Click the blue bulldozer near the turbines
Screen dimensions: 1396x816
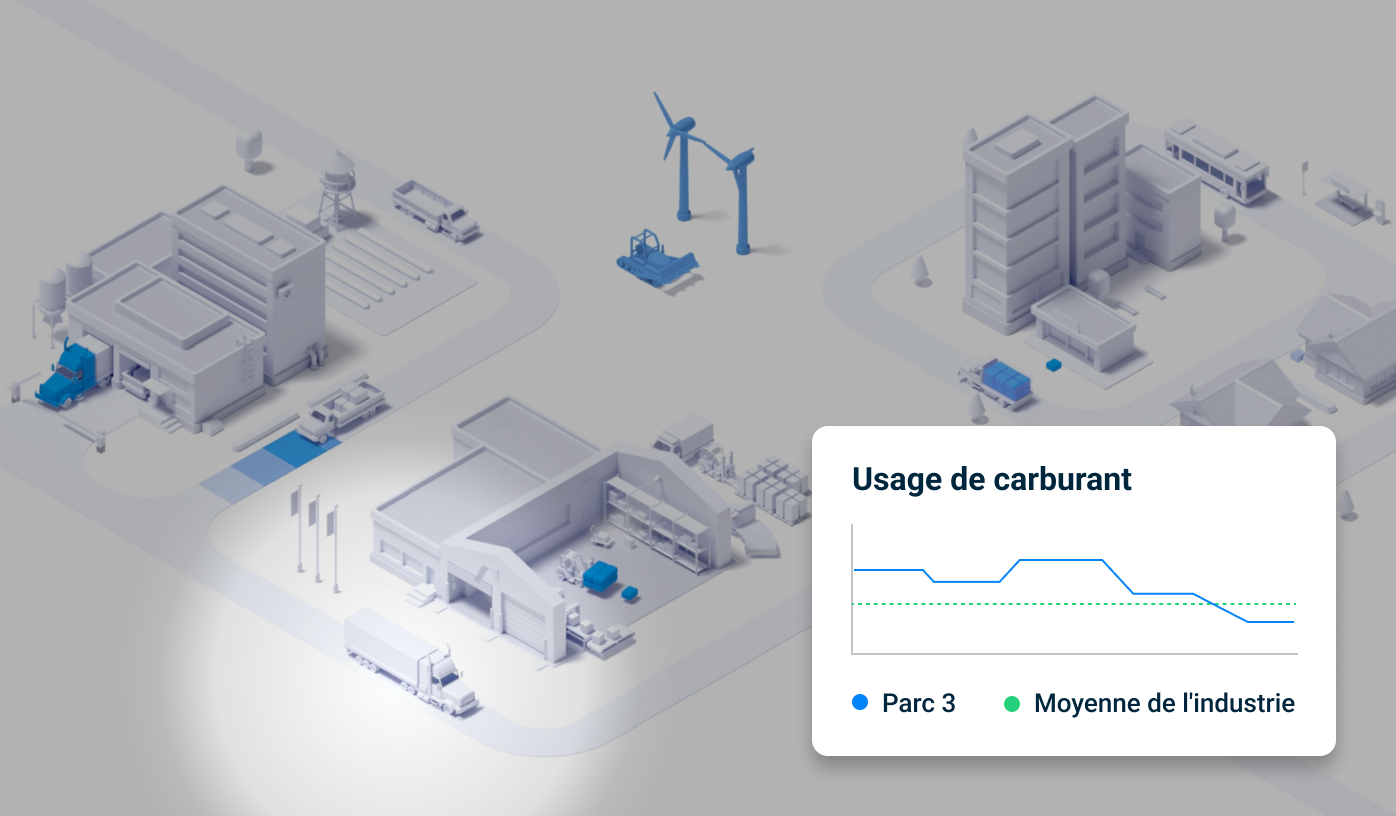coord(655,255)
